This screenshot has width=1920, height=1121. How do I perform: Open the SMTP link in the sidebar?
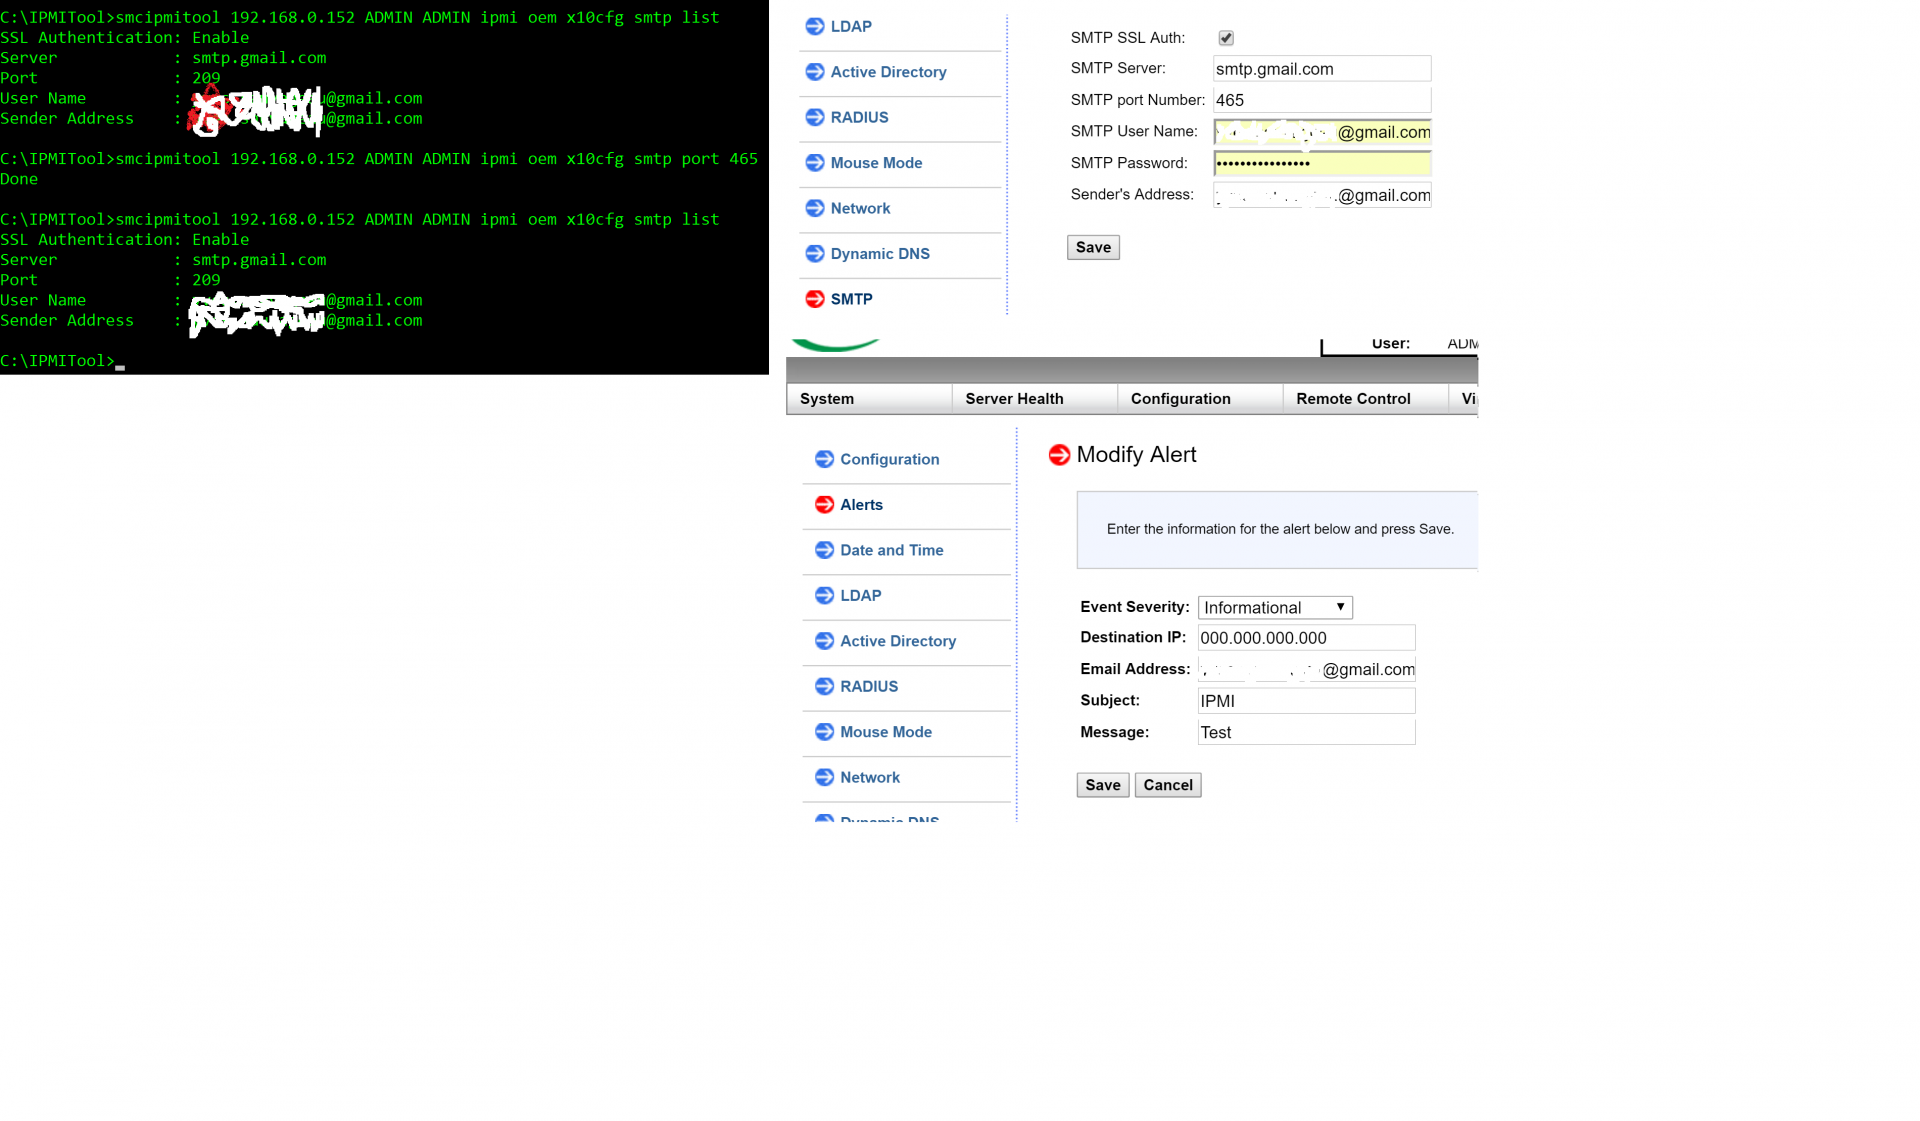851,299
